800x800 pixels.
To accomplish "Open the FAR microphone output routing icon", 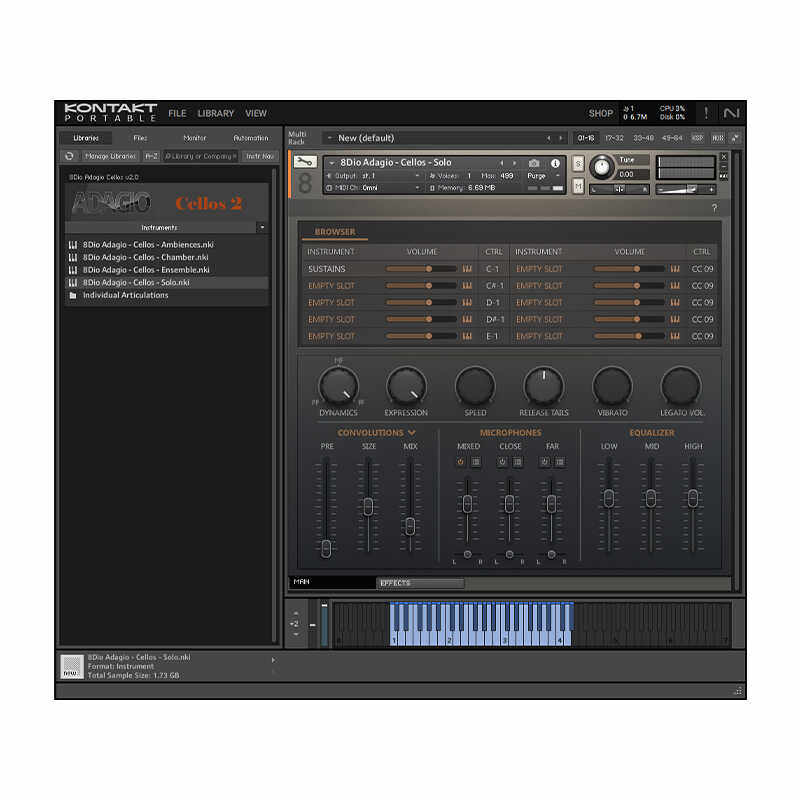I will [x=560, y=462].
